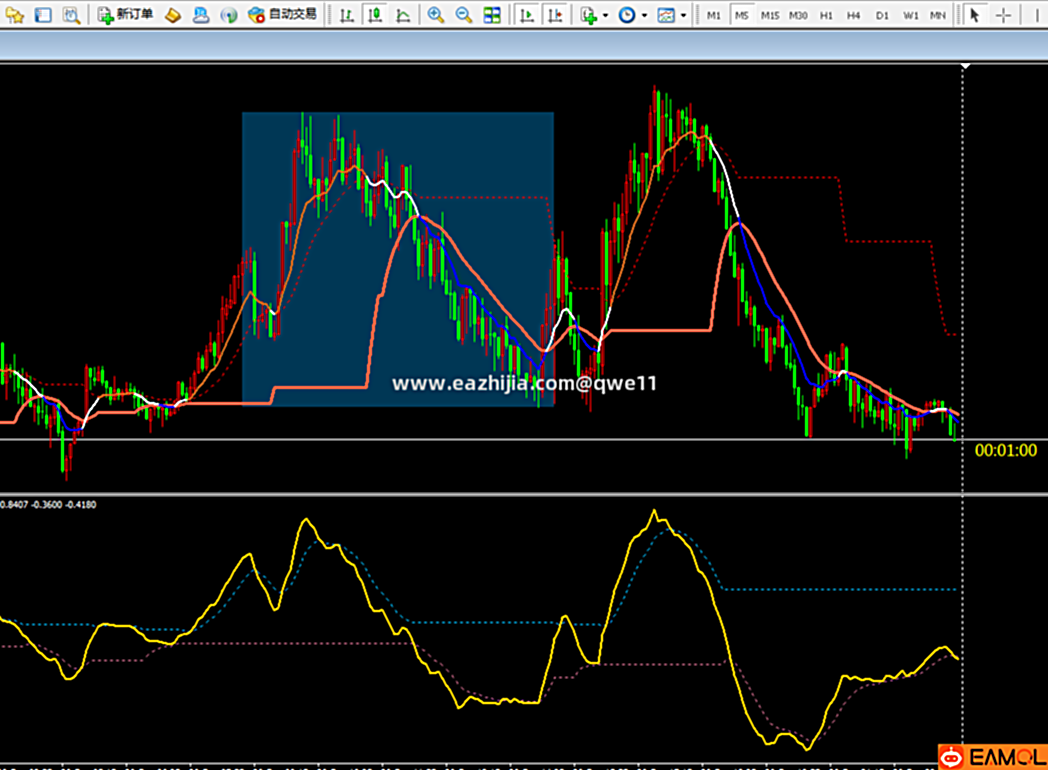Open the Market Watch star icon
1048x770 pixels.
pyautogui.click(x=15, y=15)
